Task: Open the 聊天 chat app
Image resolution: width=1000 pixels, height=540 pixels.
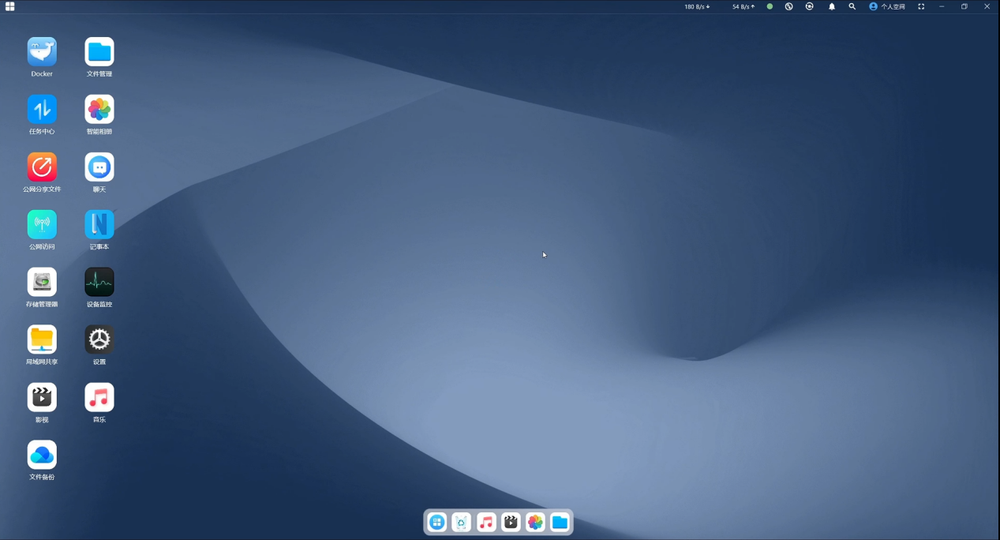Action: pyautogui.click(x=99, y=167)
